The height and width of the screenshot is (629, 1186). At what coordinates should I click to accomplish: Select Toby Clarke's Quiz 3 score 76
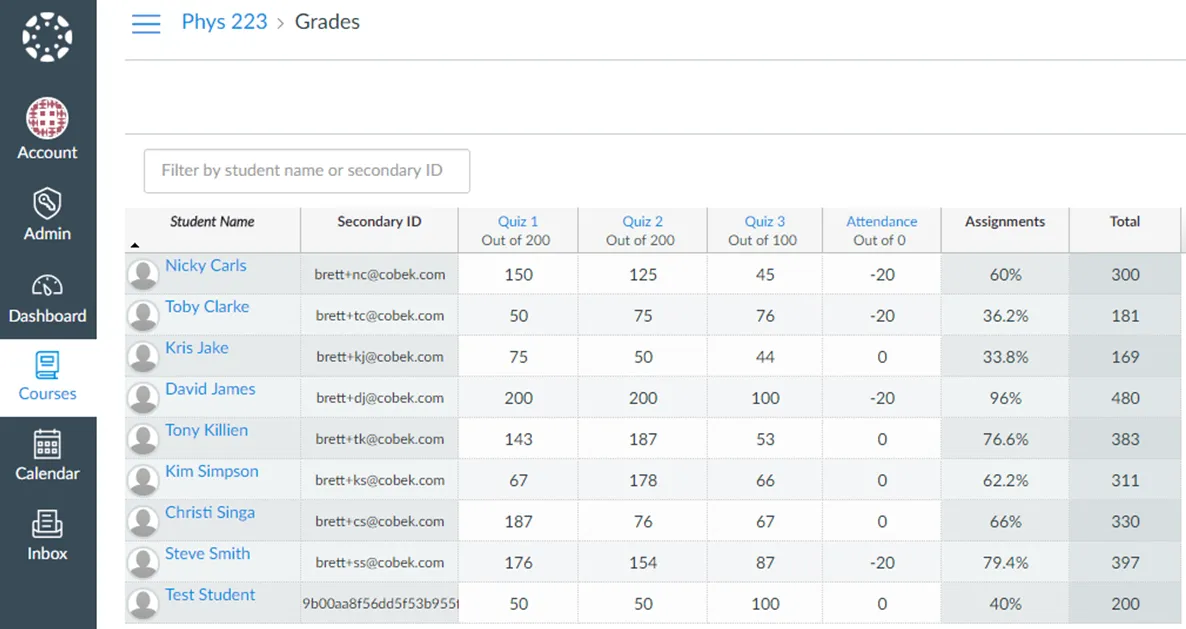[765, 315]
